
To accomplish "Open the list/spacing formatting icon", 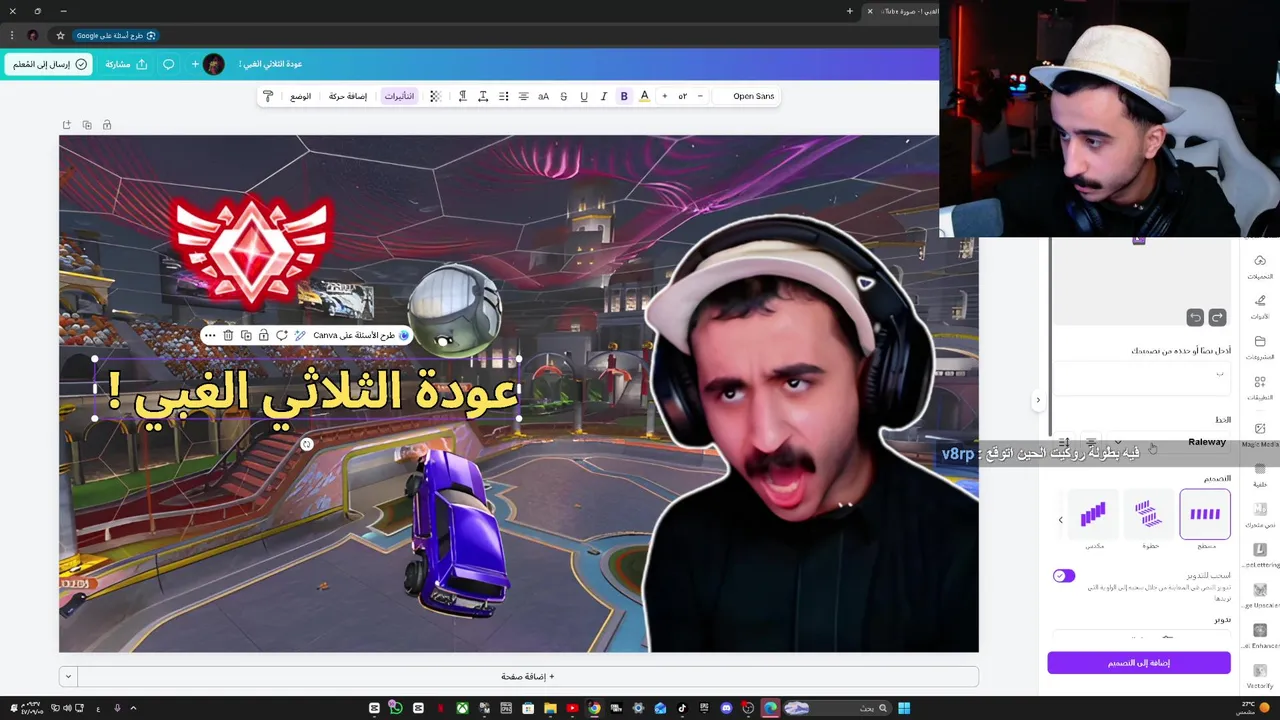I will [503, 96].
